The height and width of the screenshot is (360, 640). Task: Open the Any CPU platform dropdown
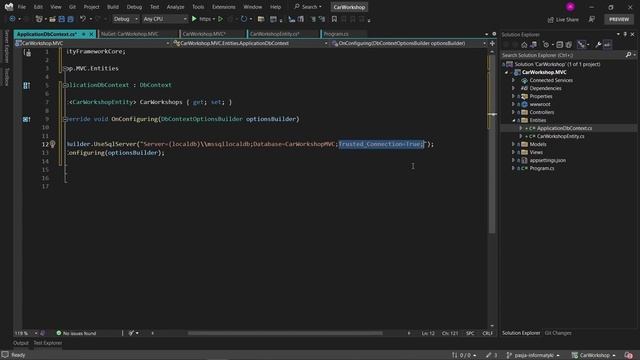164,19
